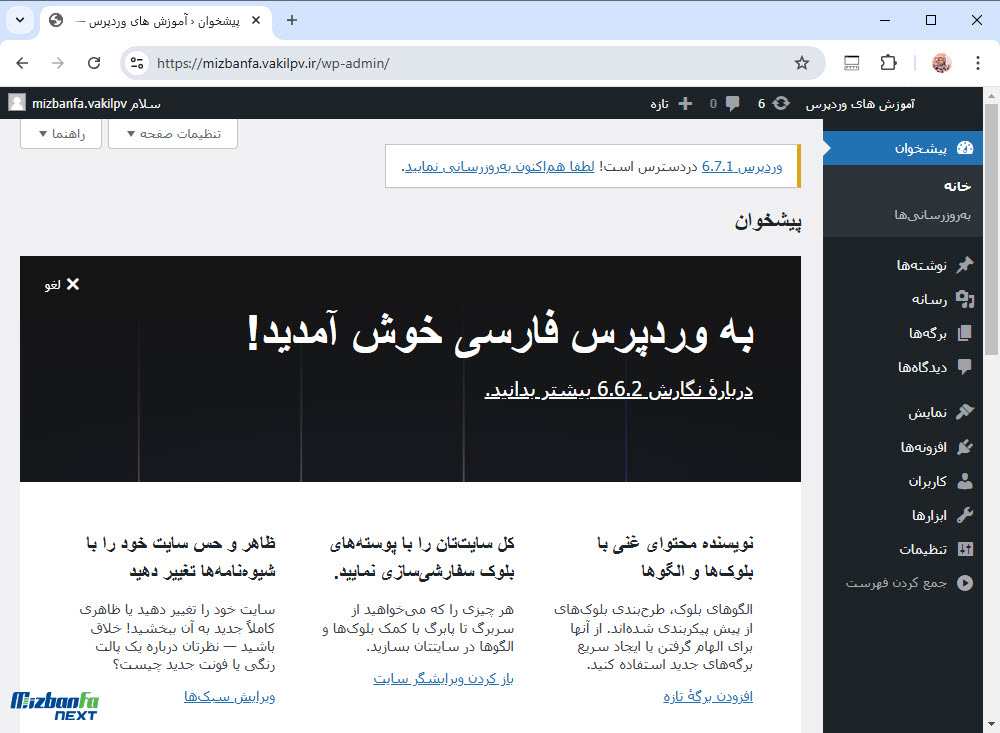This screenshot has height=733, width=1000.
Task: Click the scrollbar down arrow
Action: tap(991, 724)
